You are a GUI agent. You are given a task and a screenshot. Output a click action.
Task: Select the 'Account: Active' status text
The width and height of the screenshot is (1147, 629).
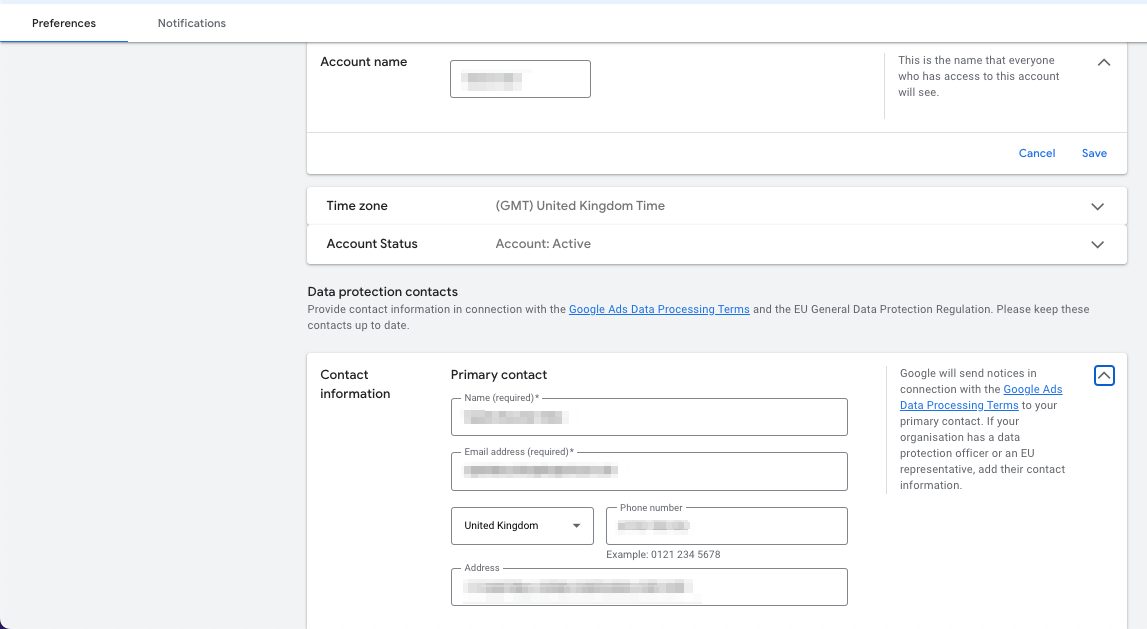click(x=543, y=244)
